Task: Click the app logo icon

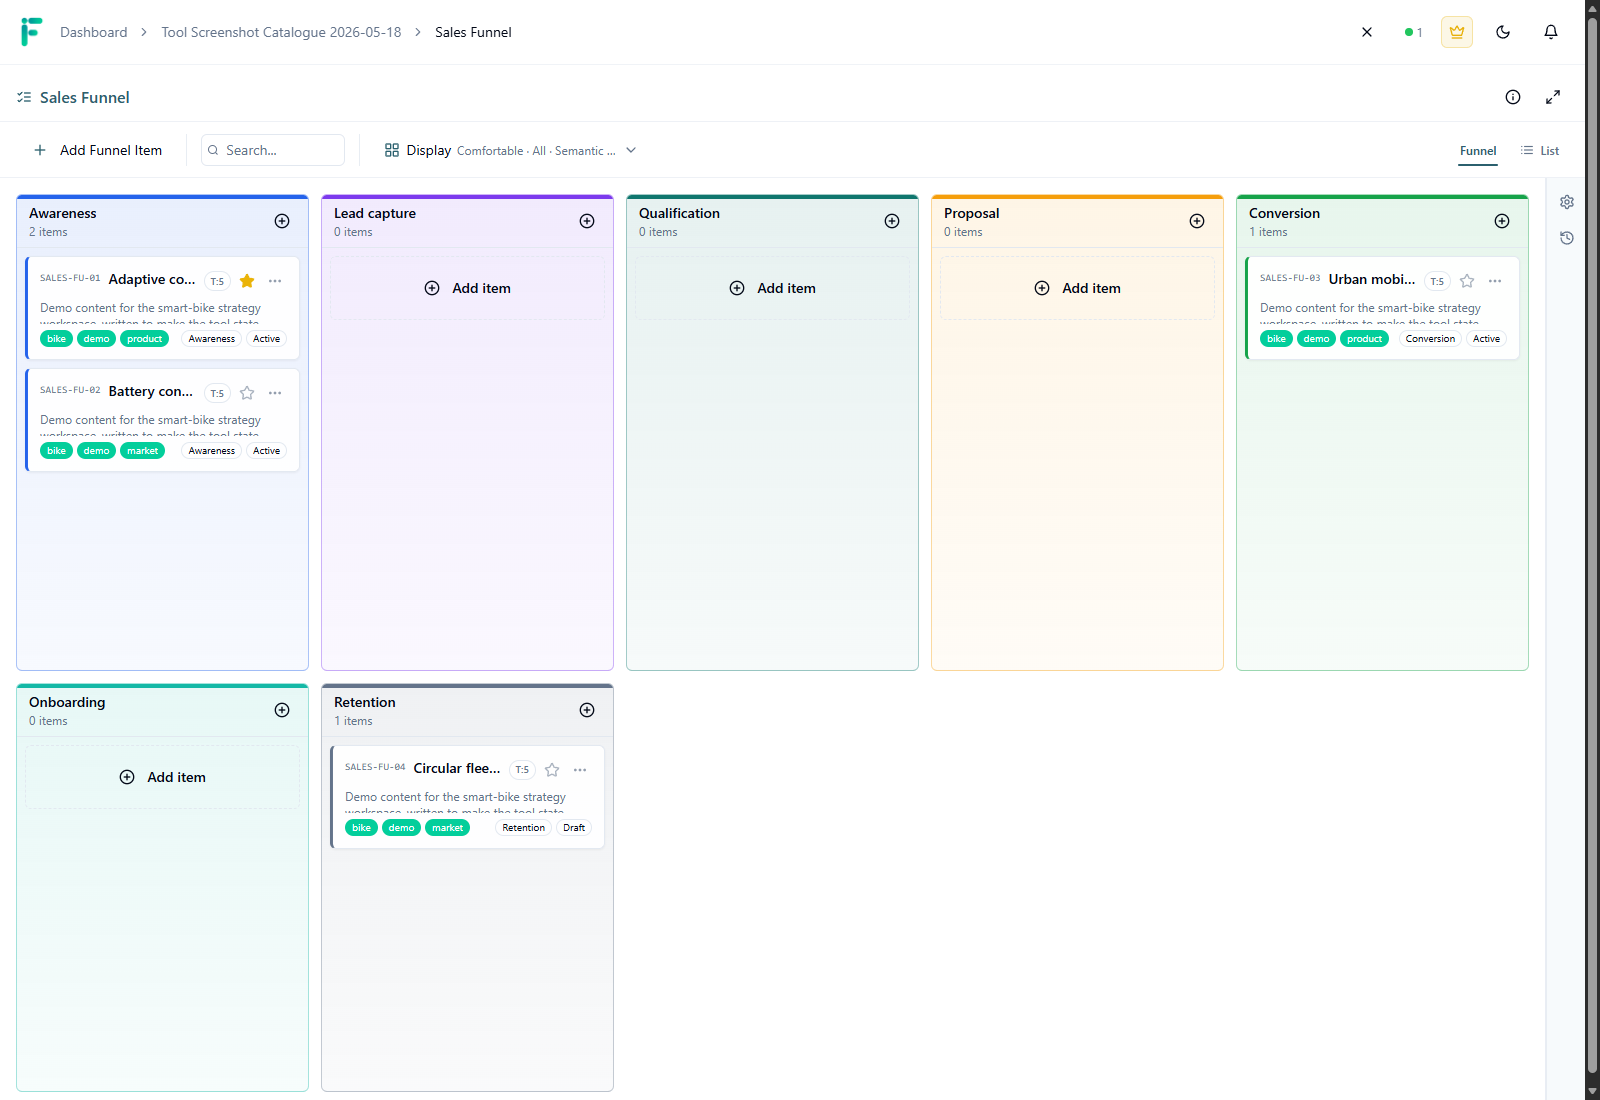Action: tap(31, 32)
